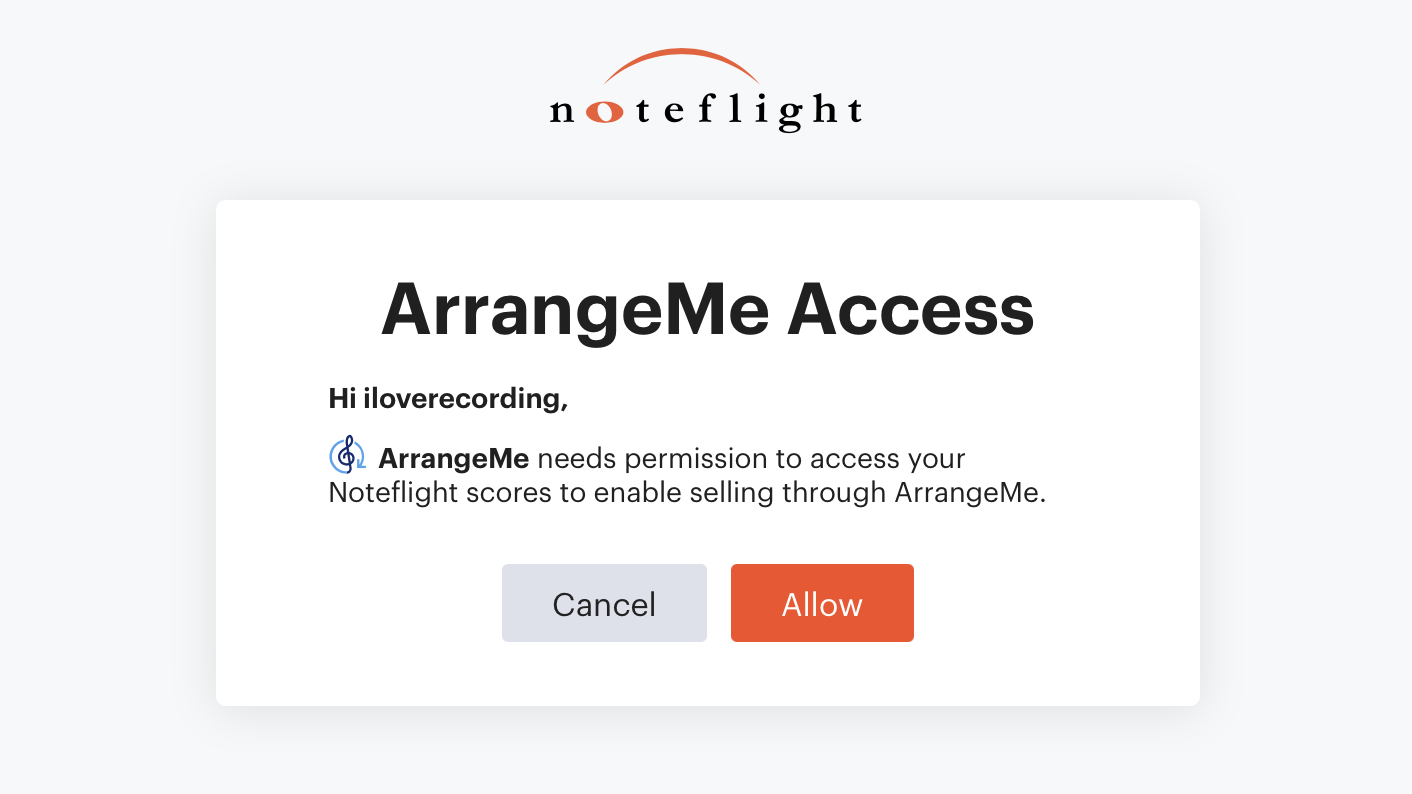Click the word Access in the heading
The height and width of the screenshot is (794, 1412).
pyautogui.click(x=910, y=308)
